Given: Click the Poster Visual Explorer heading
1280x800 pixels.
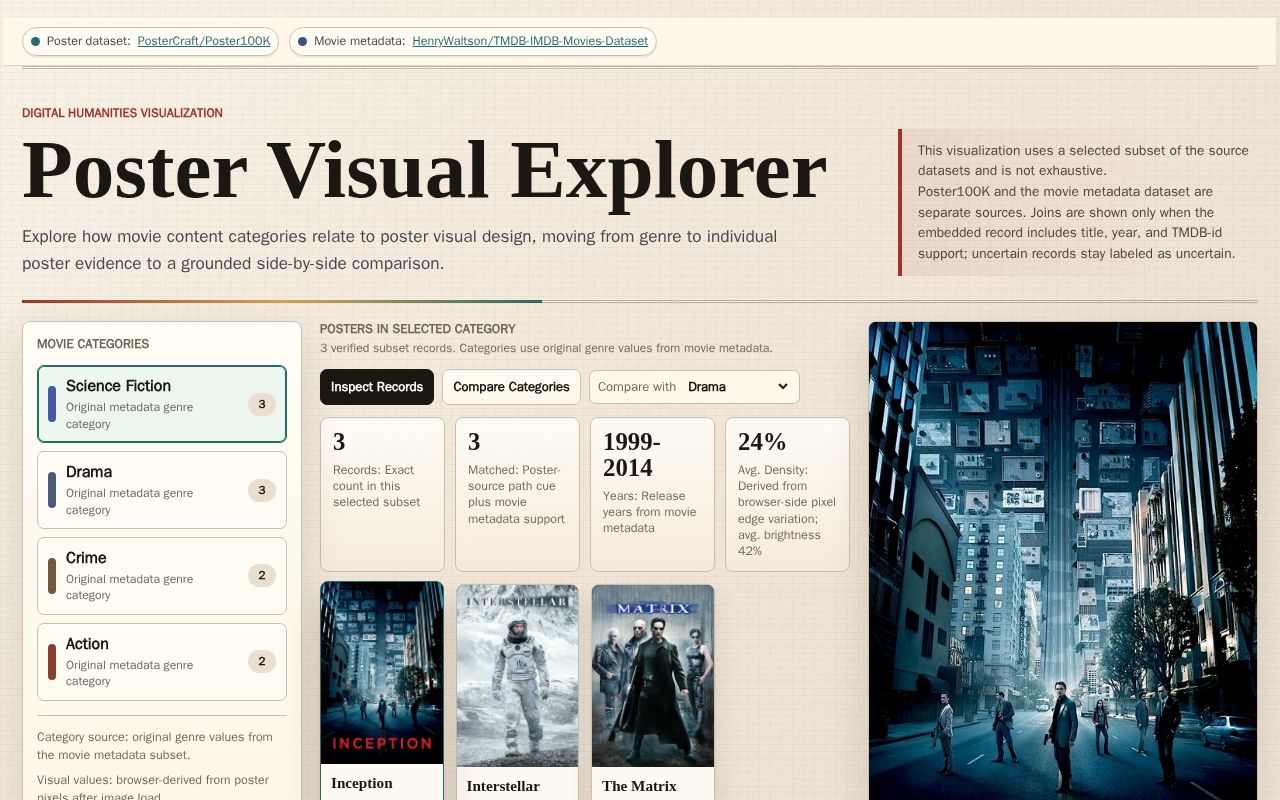Looking at the screenshot, I should pos(424,171).
